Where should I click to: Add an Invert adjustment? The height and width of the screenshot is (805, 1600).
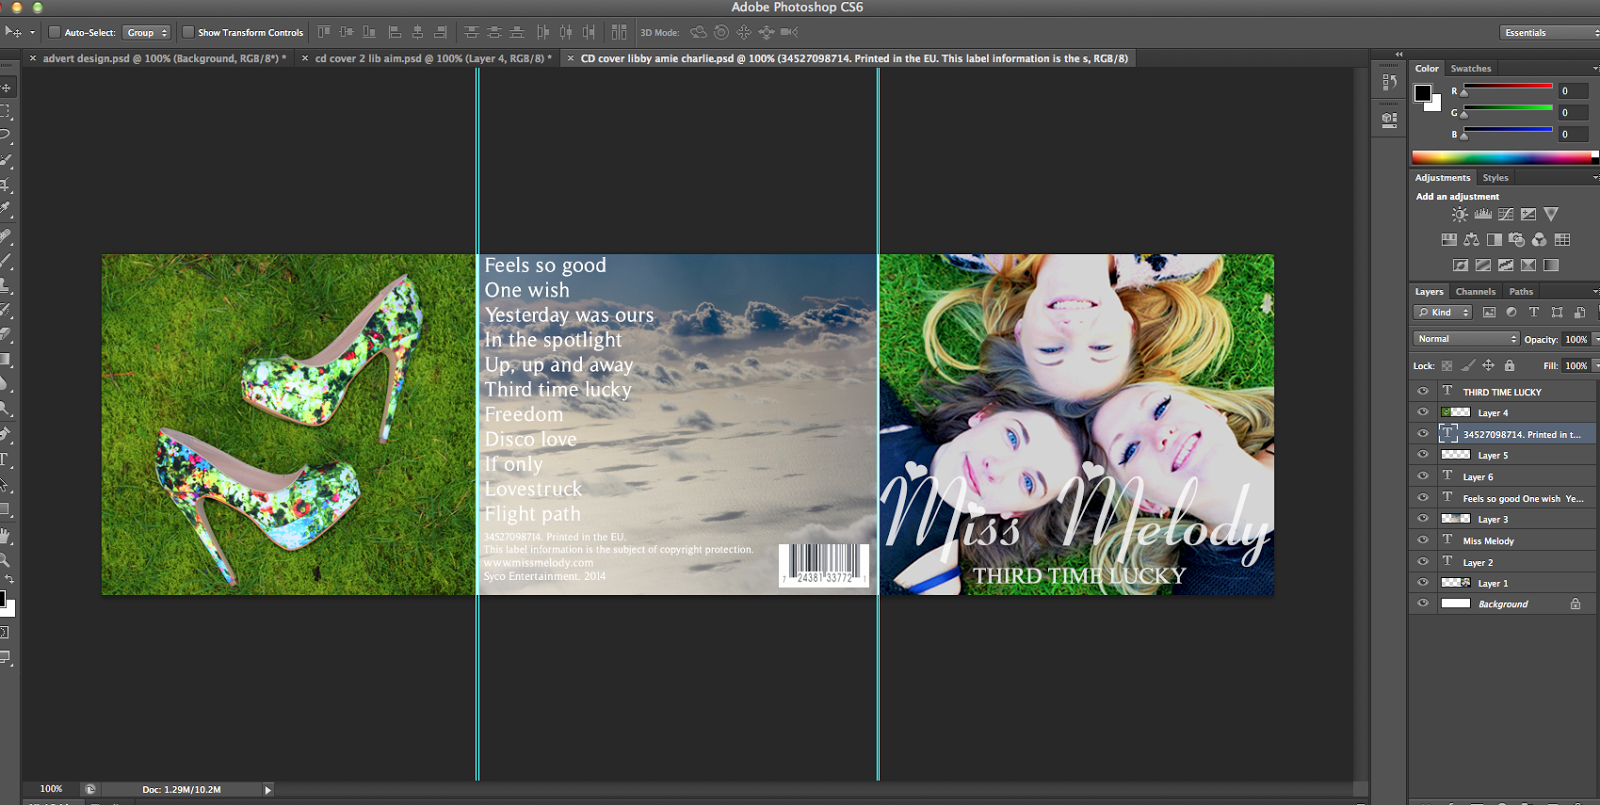1460,265
